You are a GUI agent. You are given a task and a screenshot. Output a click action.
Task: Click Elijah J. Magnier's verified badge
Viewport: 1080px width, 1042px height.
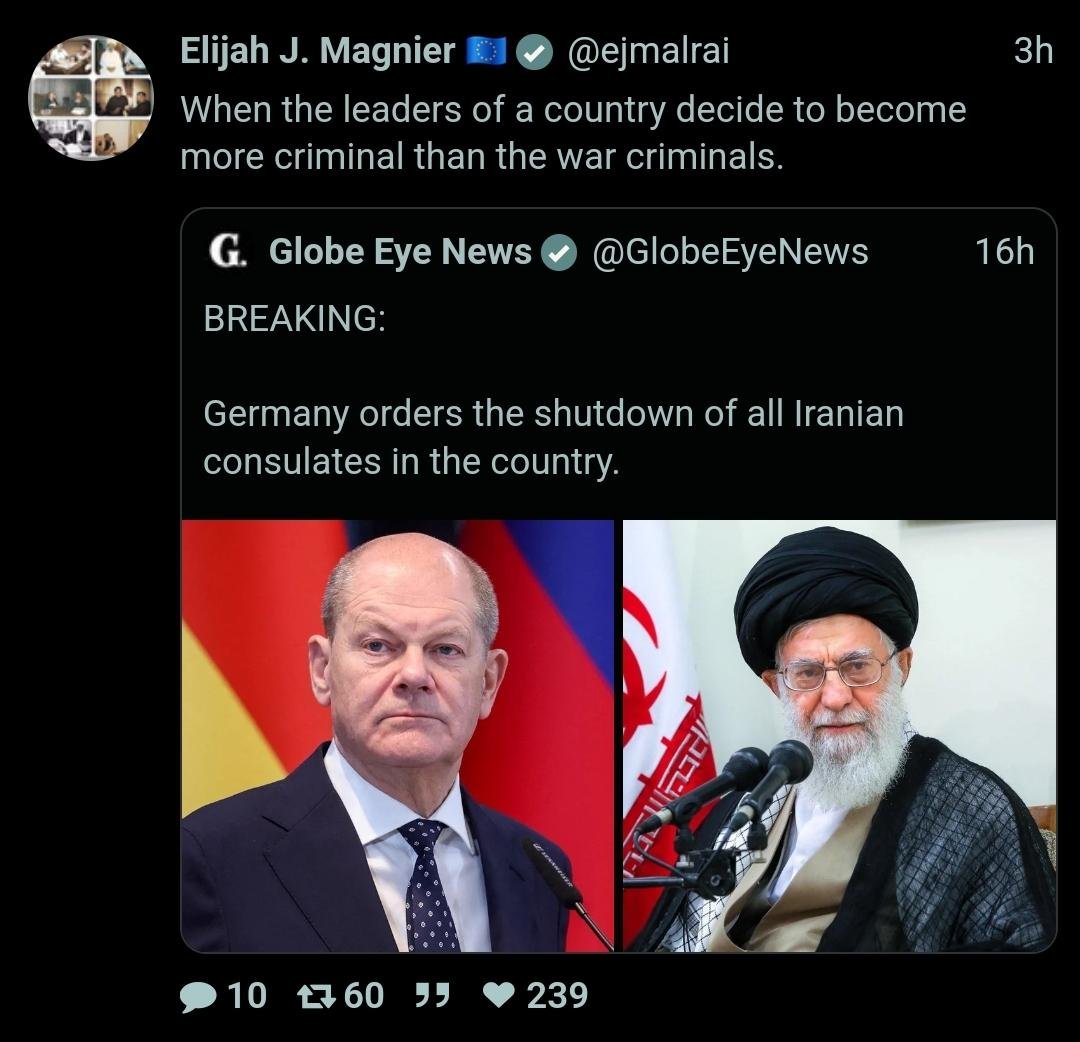pyautogui.click(x=534, y=53)
